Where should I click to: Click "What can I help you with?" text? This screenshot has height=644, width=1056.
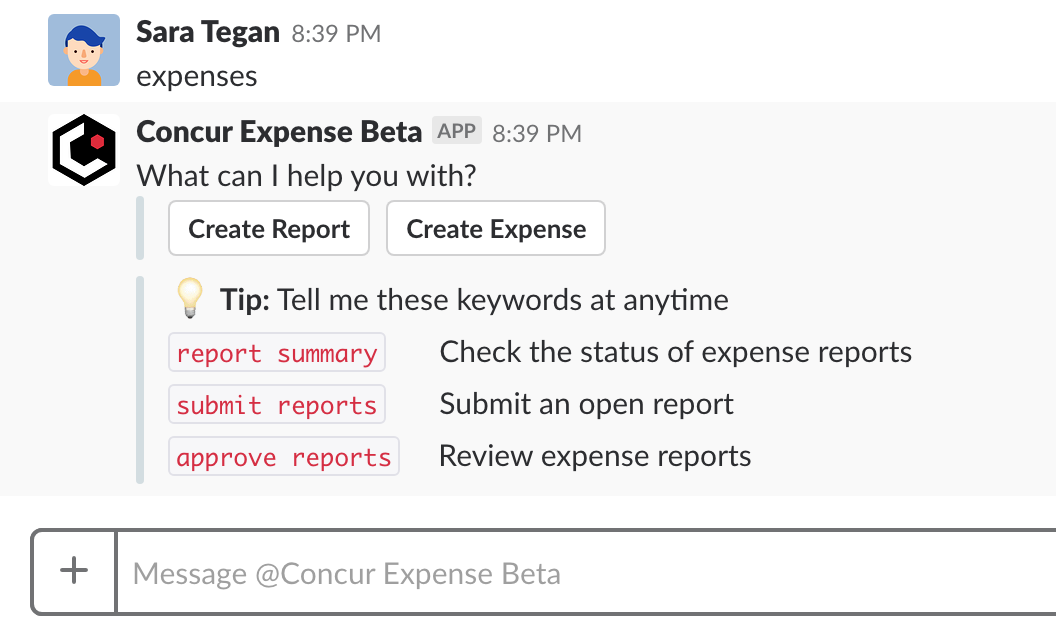(306, 176)
